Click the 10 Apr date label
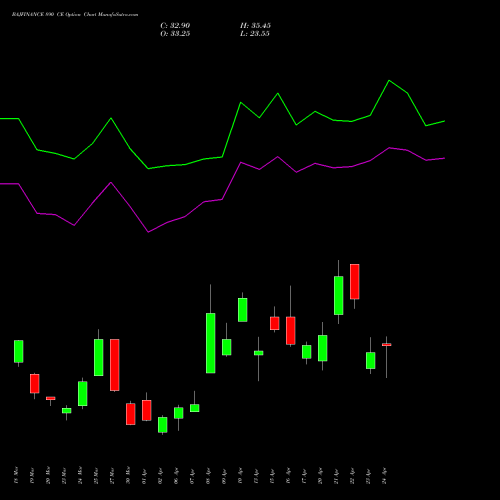The height and width of the screenshot is (500, 500). coord(240,475)
